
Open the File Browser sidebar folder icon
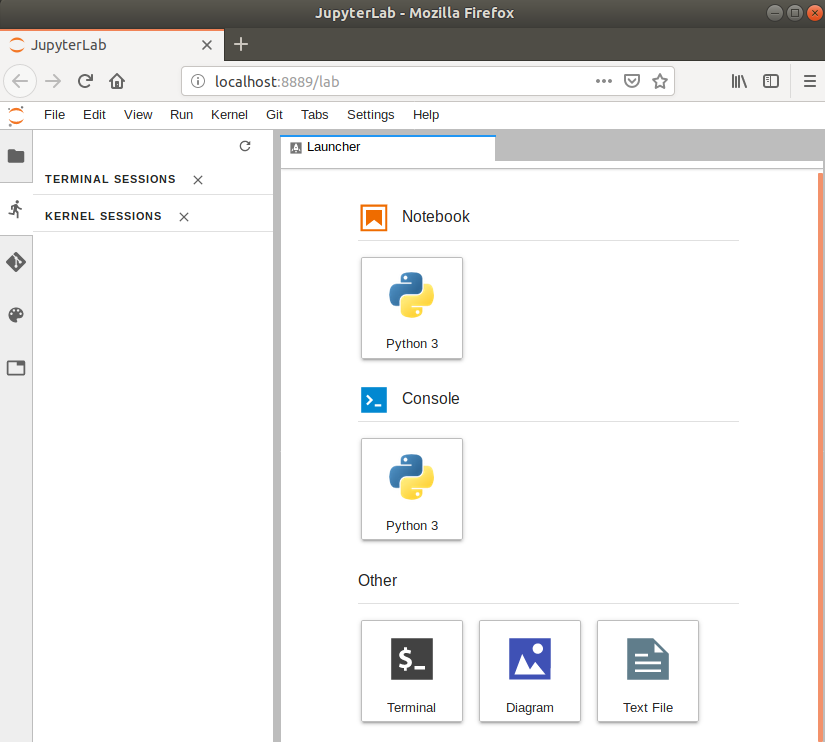tap(16, 156)
